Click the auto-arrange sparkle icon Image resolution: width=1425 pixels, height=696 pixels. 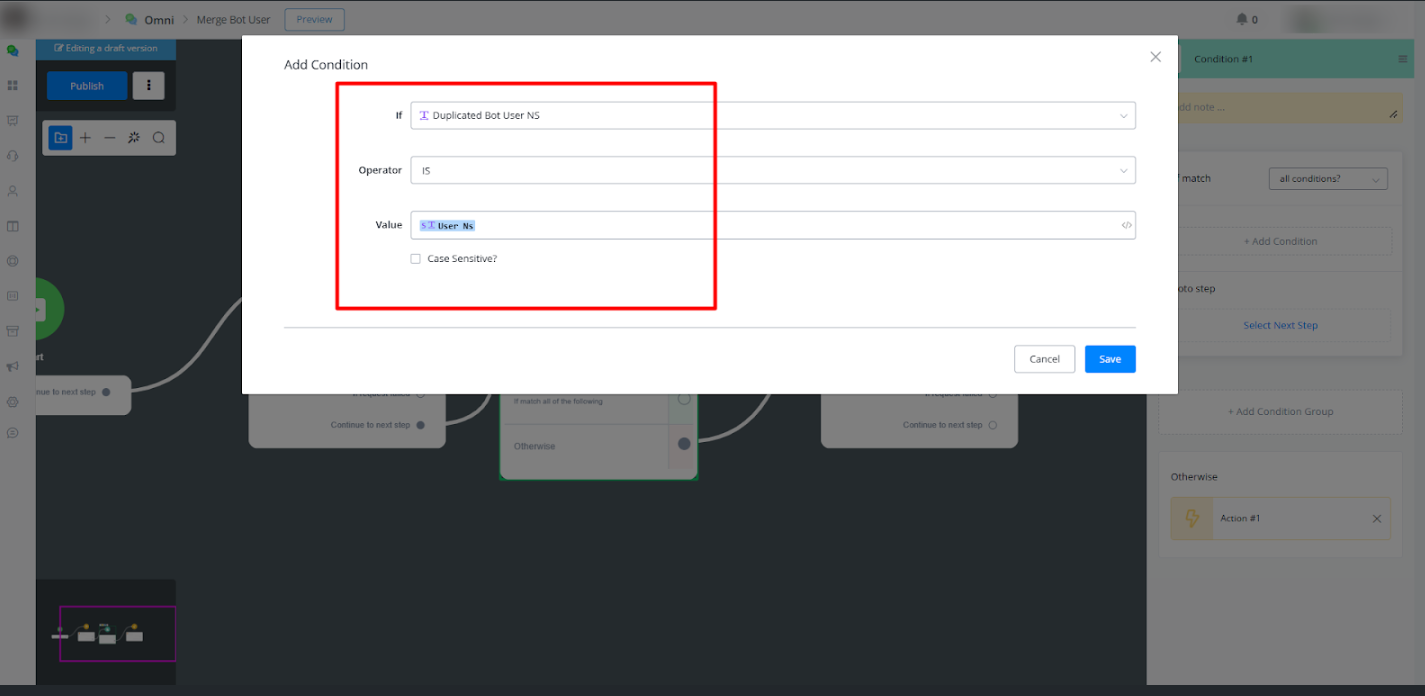[134, 138]
